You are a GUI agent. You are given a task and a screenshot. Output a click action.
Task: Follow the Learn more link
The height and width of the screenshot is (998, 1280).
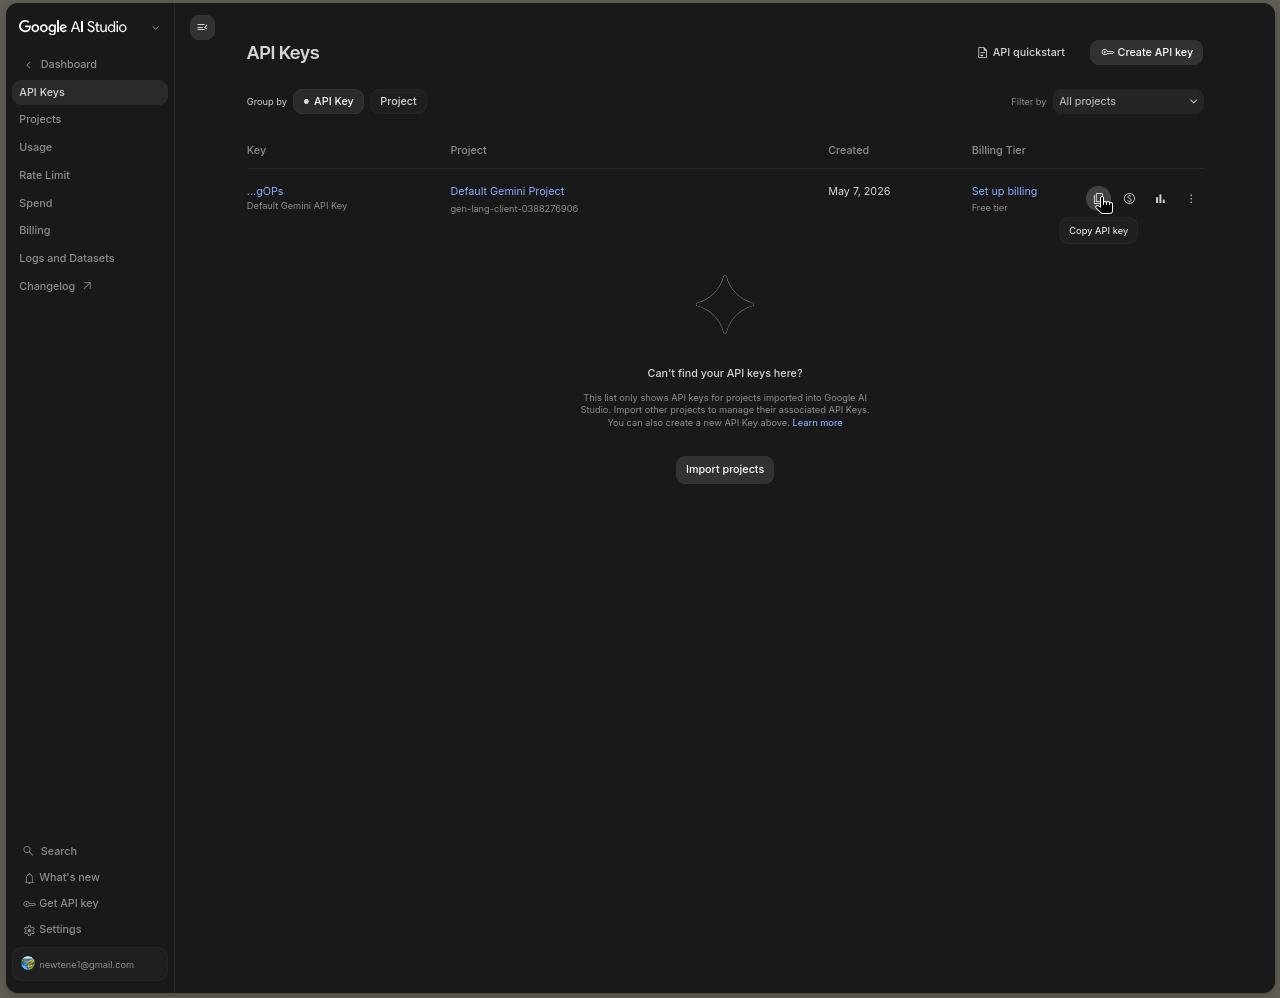[x=817, y=423]
